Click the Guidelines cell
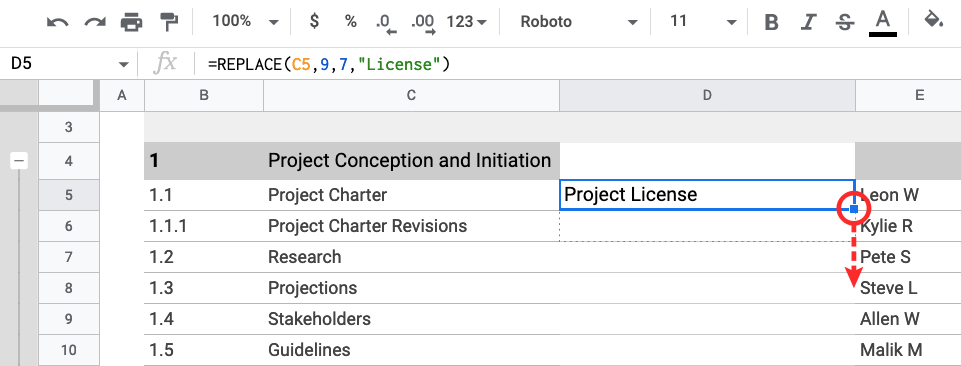 pyautogui.click(x=411, y=350)
